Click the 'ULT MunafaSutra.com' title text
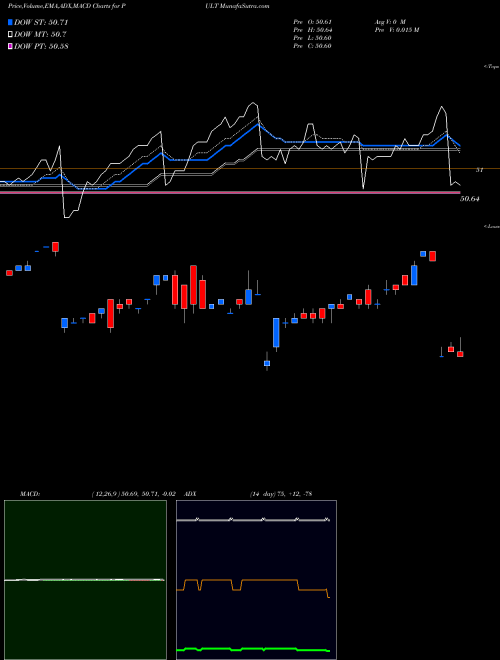500x660 pixels. pos(237,6)
